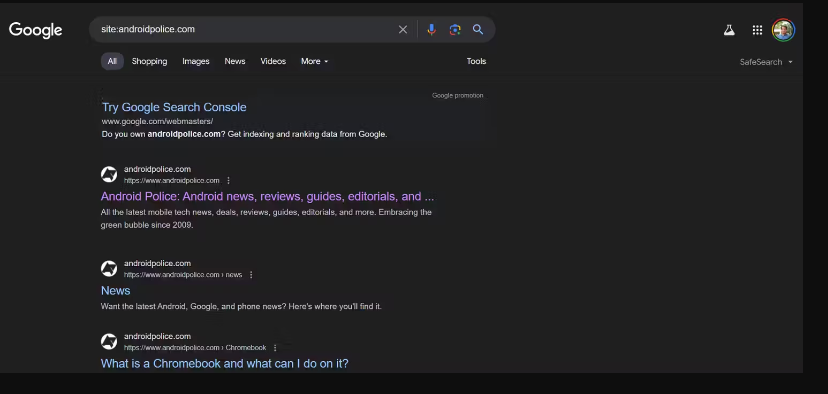Clear the search query with the X icon

[403, 30]
